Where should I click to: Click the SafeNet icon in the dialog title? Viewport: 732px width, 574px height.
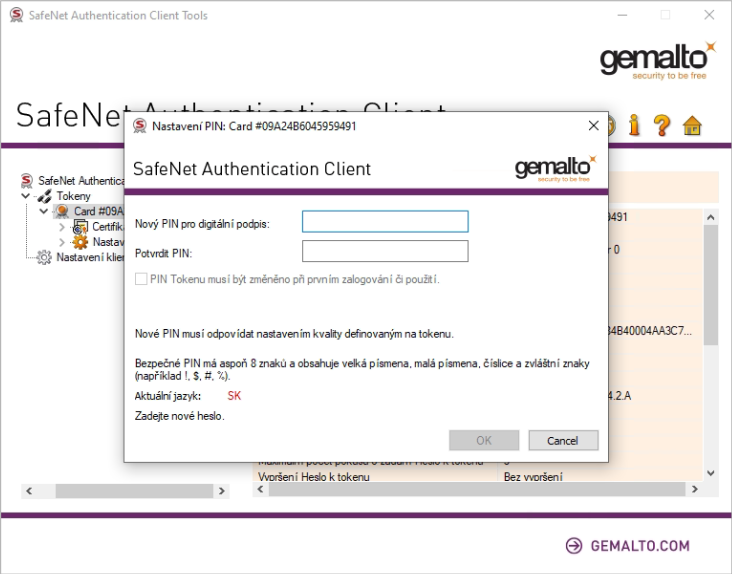point(140,126)
